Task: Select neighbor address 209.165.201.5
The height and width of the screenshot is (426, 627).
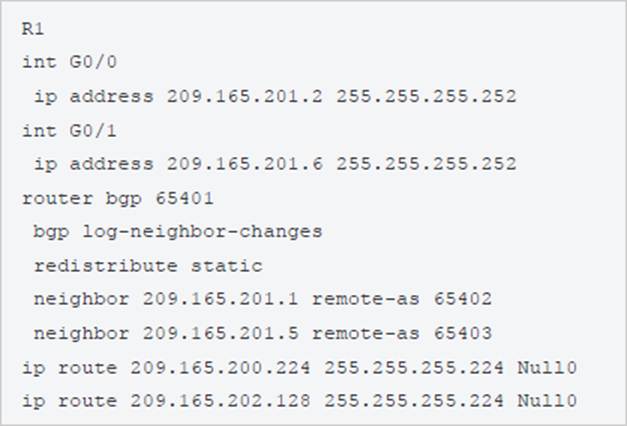Action: click(x=221, y=334)
